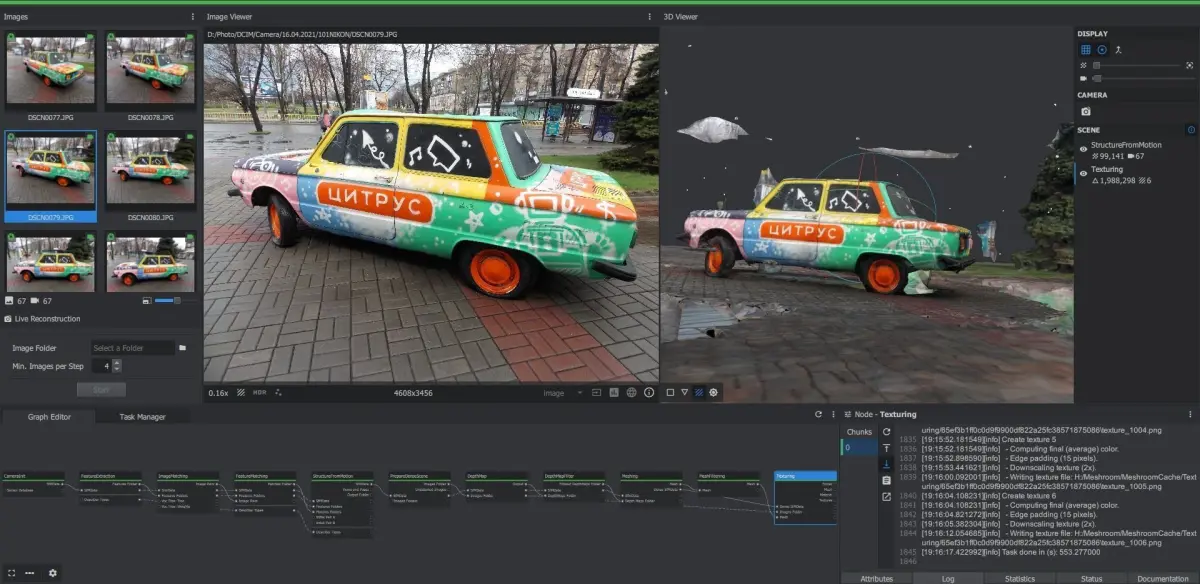This screenshot has width=1200, height=584.
Task: Switch to the Graph Editor tab
Action: [49, 416]
